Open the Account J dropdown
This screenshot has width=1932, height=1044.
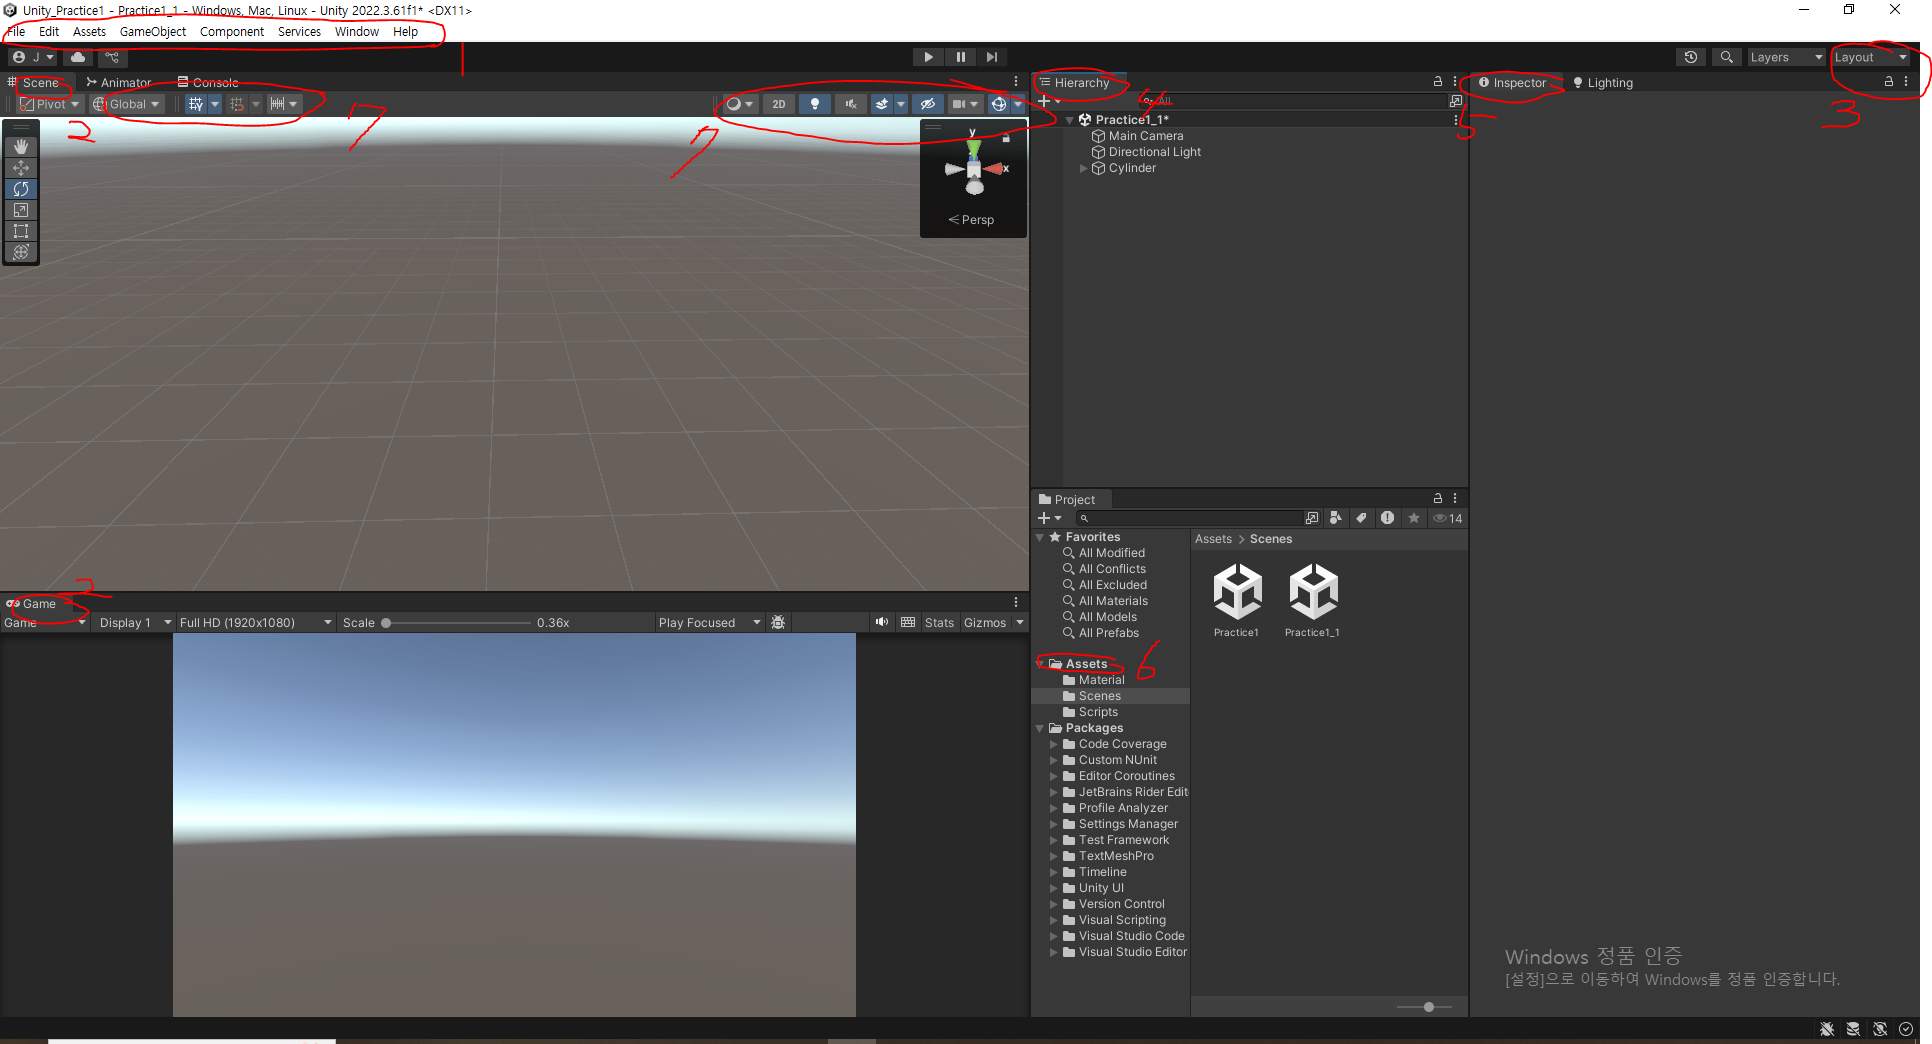tap(33, 57)
